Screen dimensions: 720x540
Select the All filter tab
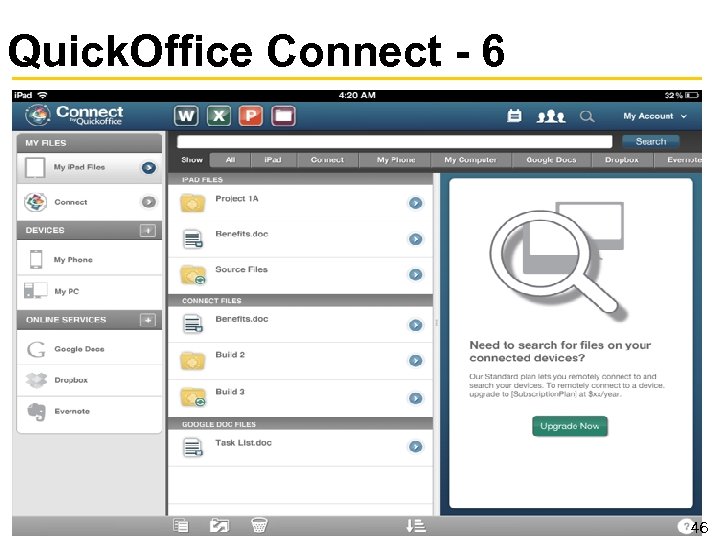coord(230,160)
